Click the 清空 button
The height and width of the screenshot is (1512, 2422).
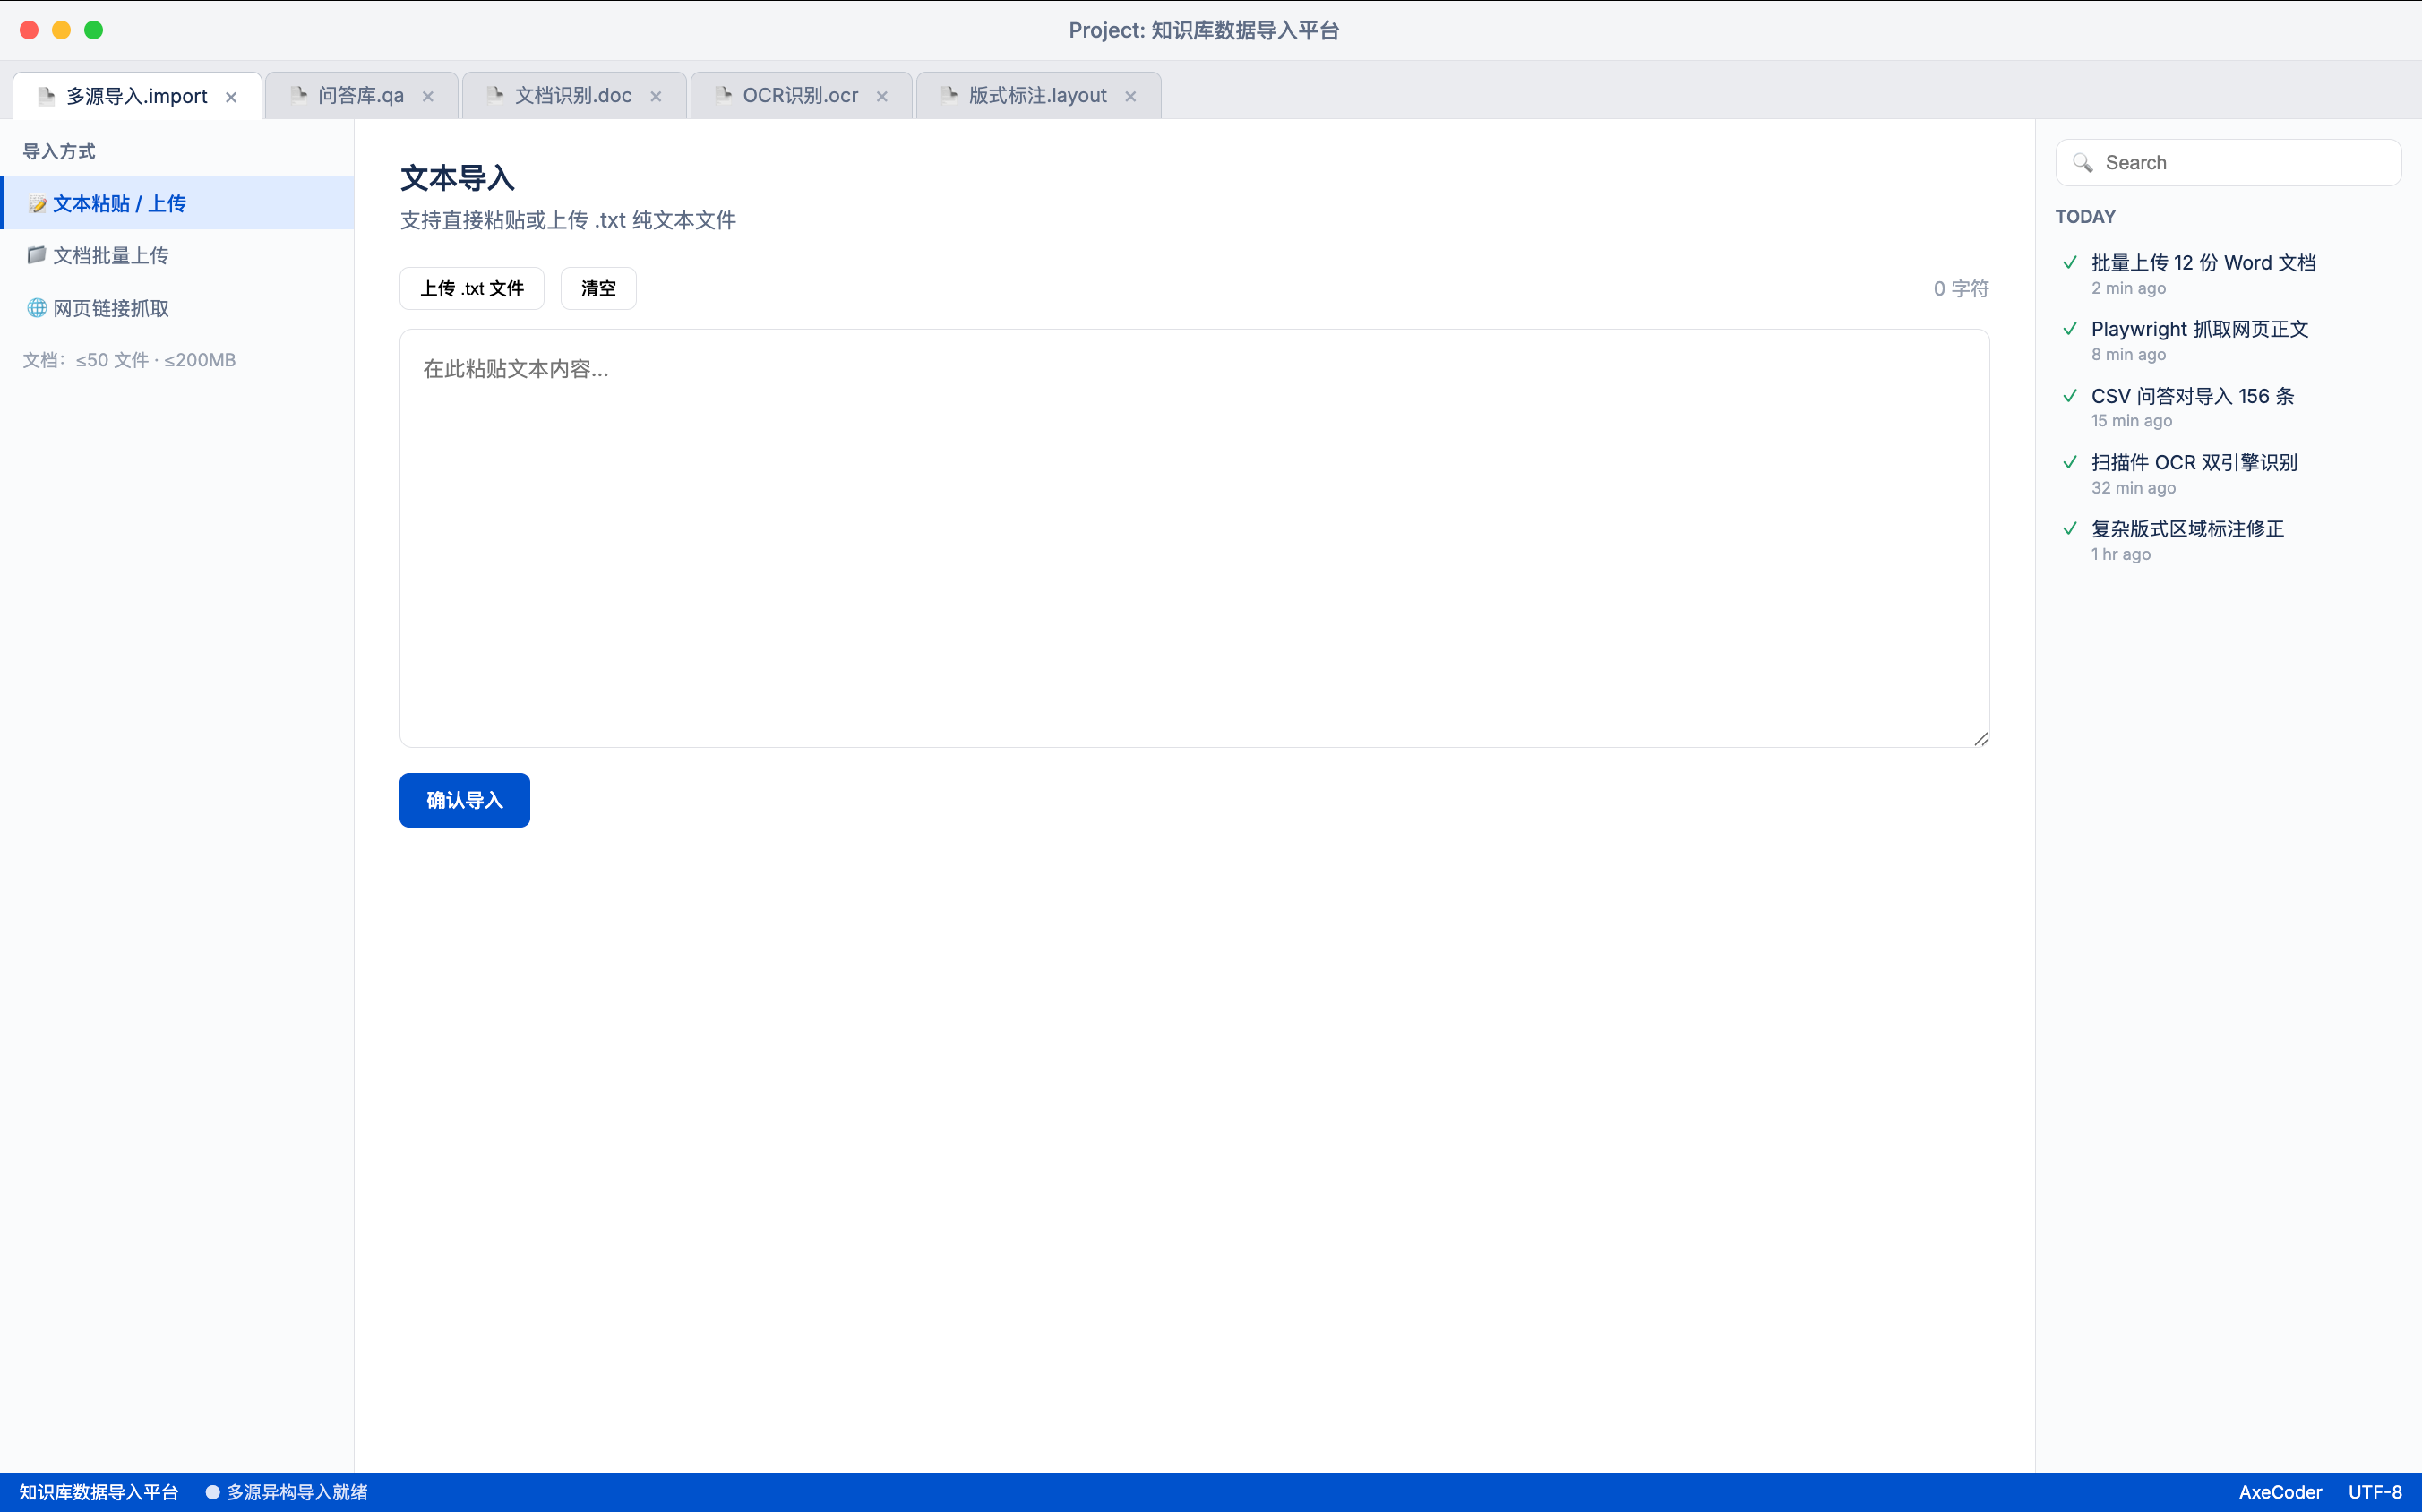(x=598, y=288)
